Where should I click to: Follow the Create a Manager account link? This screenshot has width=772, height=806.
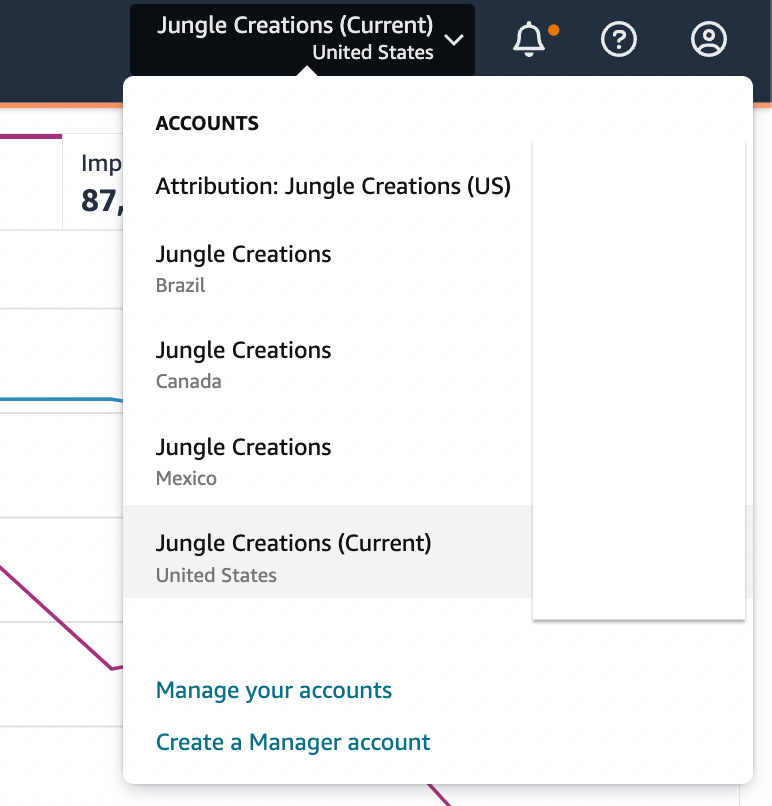pyautogui.click(x=293, y=742)
